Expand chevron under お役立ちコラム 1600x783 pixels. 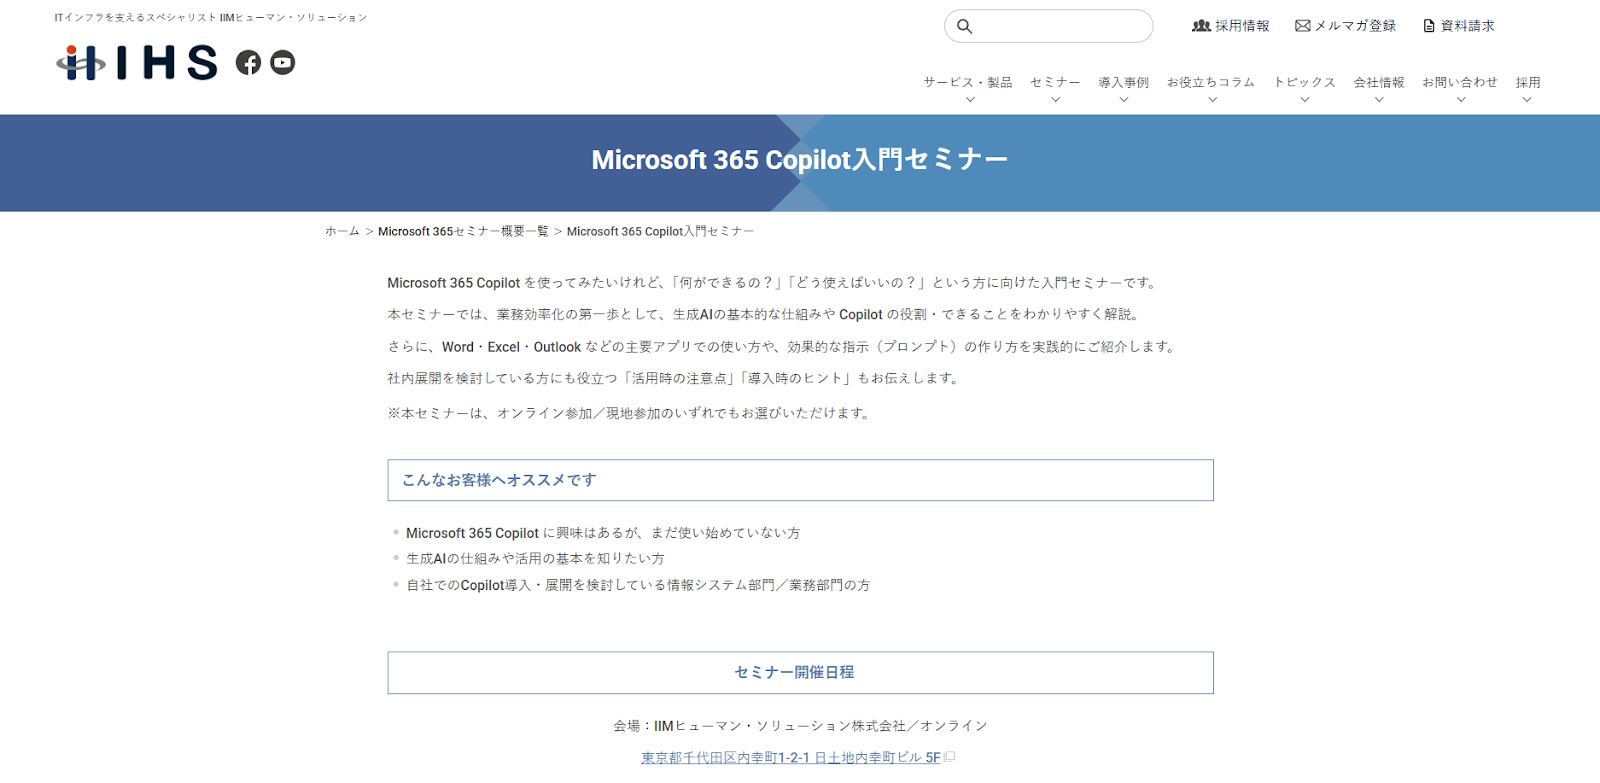[x=1212, y=100]
